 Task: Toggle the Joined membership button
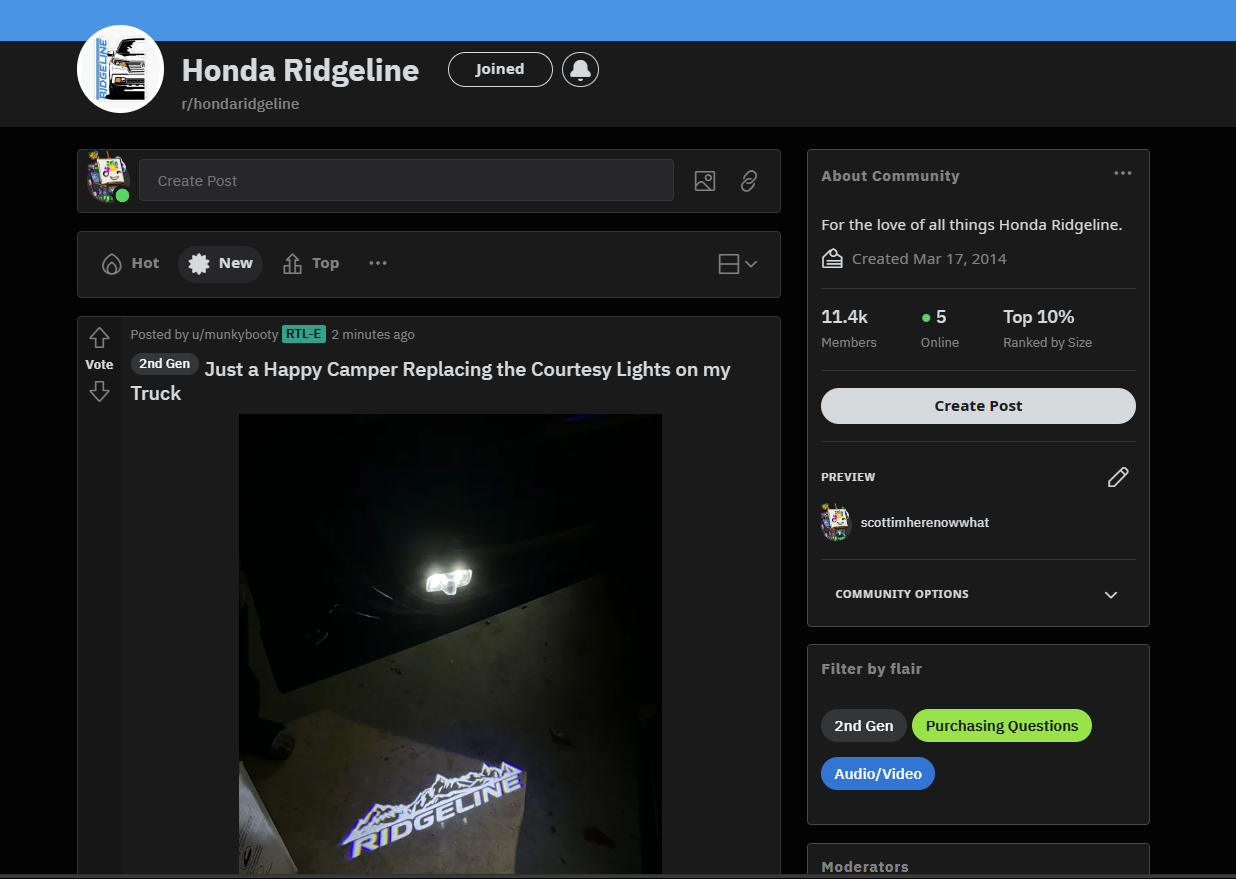pos(500,69)
